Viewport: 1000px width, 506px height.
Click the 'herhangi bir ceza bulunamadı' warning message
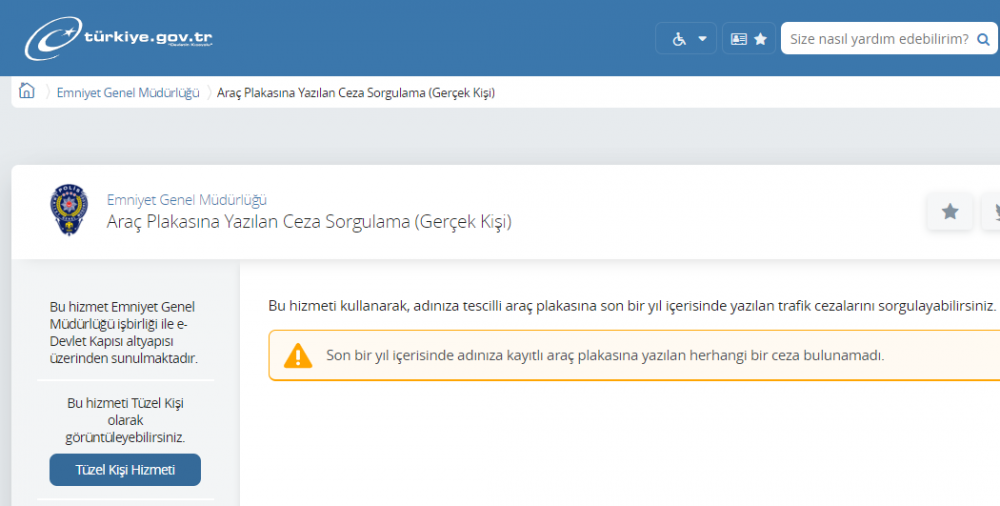click(605, 355)
